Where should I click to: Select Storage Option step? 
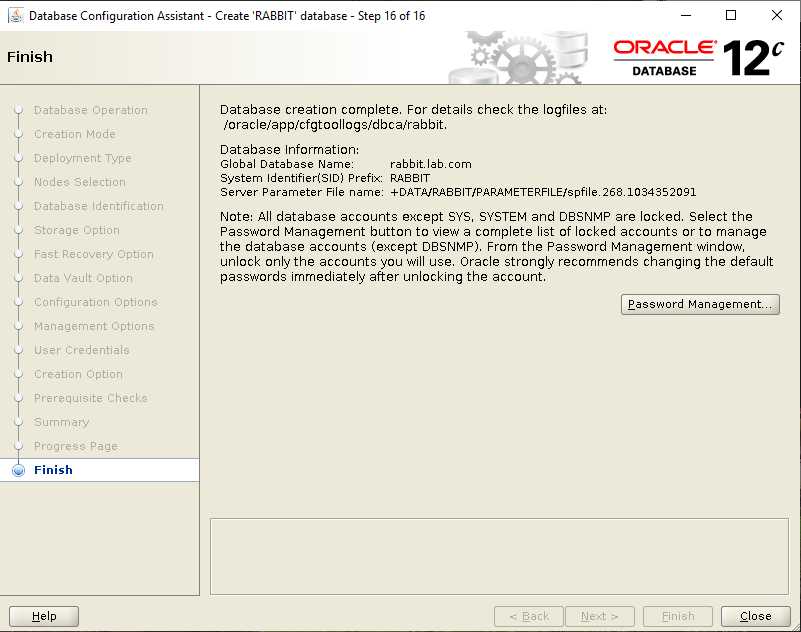pyautogui.click(x=77, y=230)
